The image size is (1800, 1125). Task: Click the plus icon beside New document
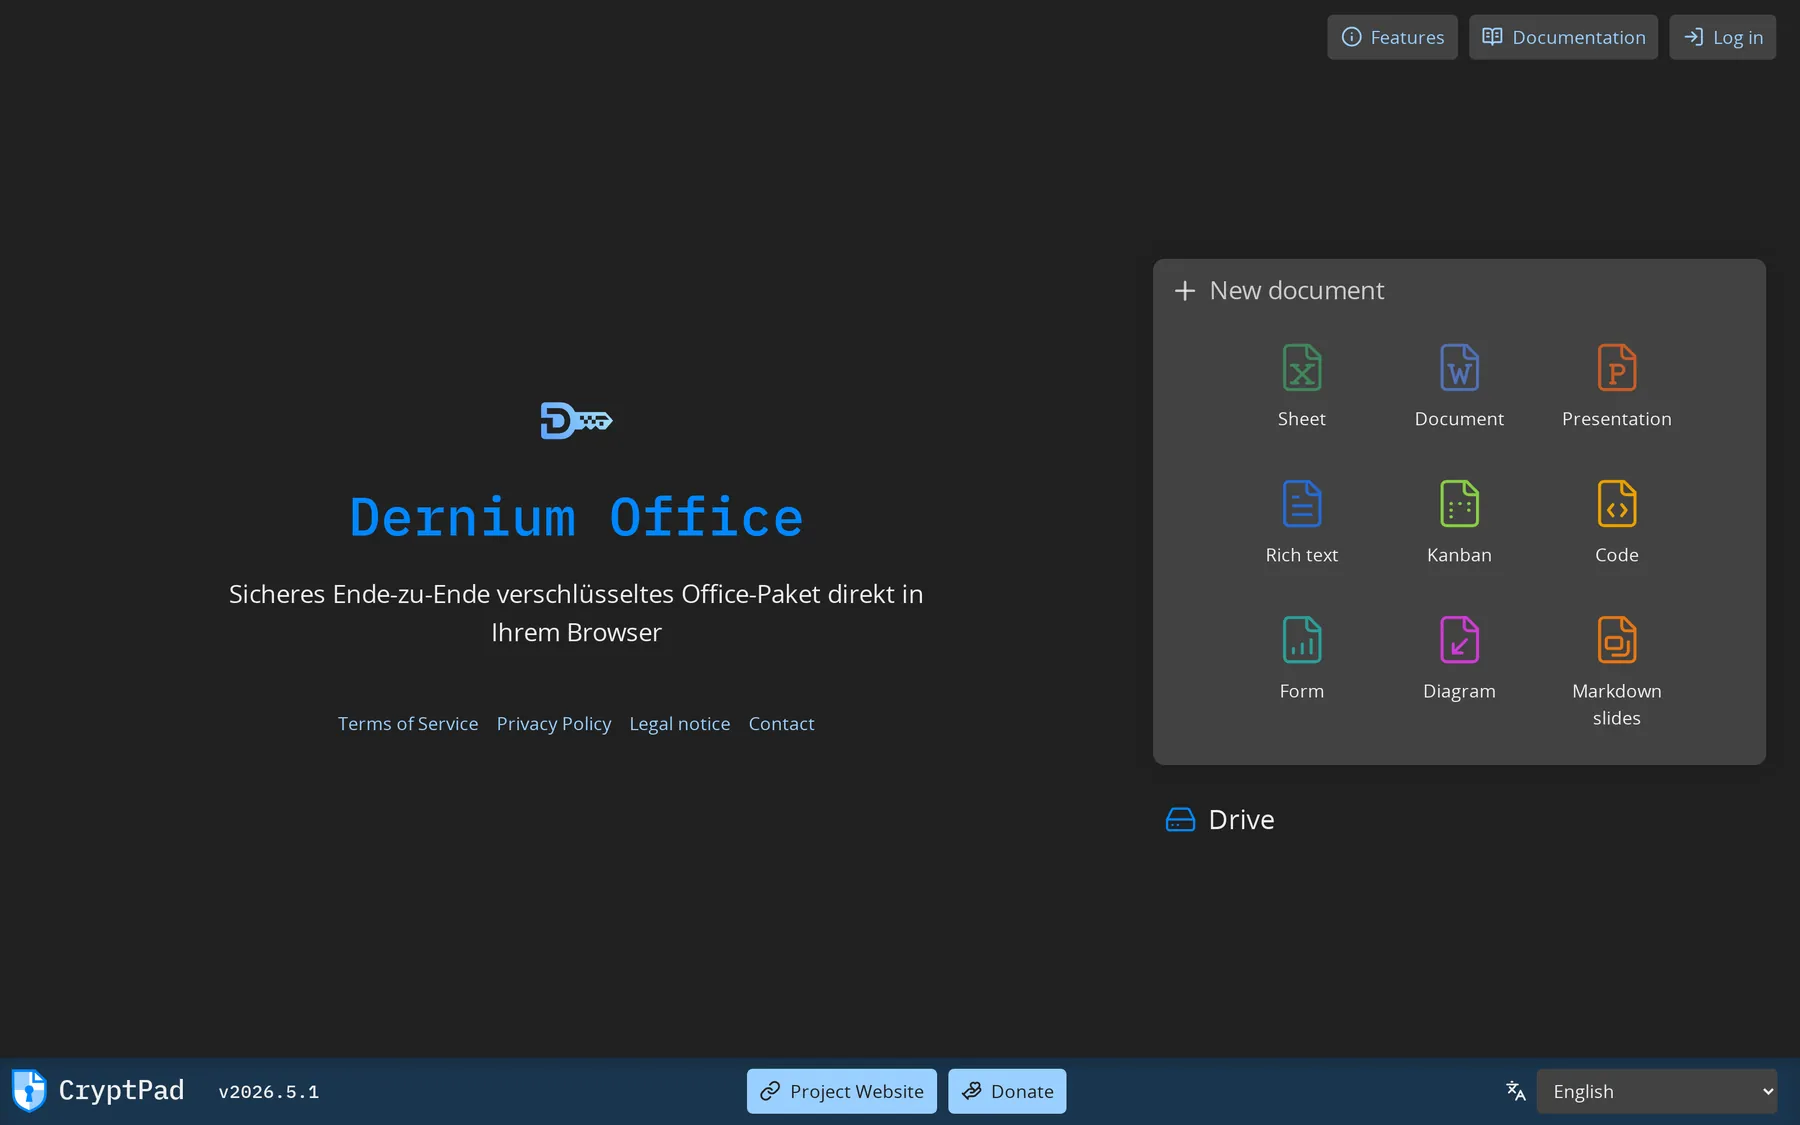1184,291
